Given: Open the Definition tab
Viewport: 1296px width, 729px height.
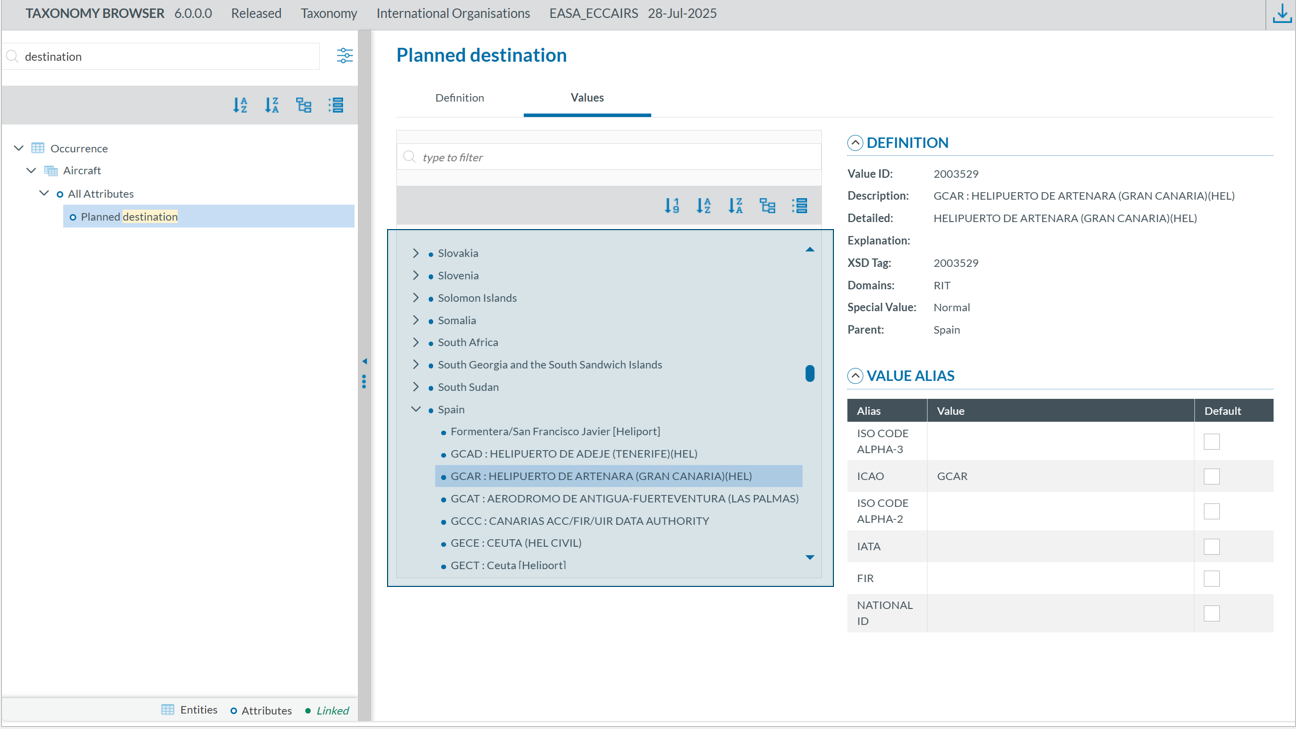Looking at the screenshot, I should (x=459, y=98).
